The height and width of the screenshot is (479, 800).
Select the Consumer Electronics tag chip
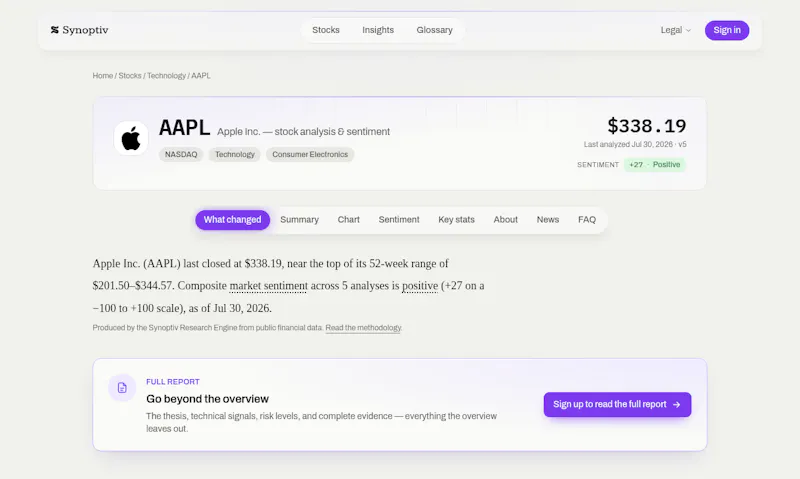[310, 155]
